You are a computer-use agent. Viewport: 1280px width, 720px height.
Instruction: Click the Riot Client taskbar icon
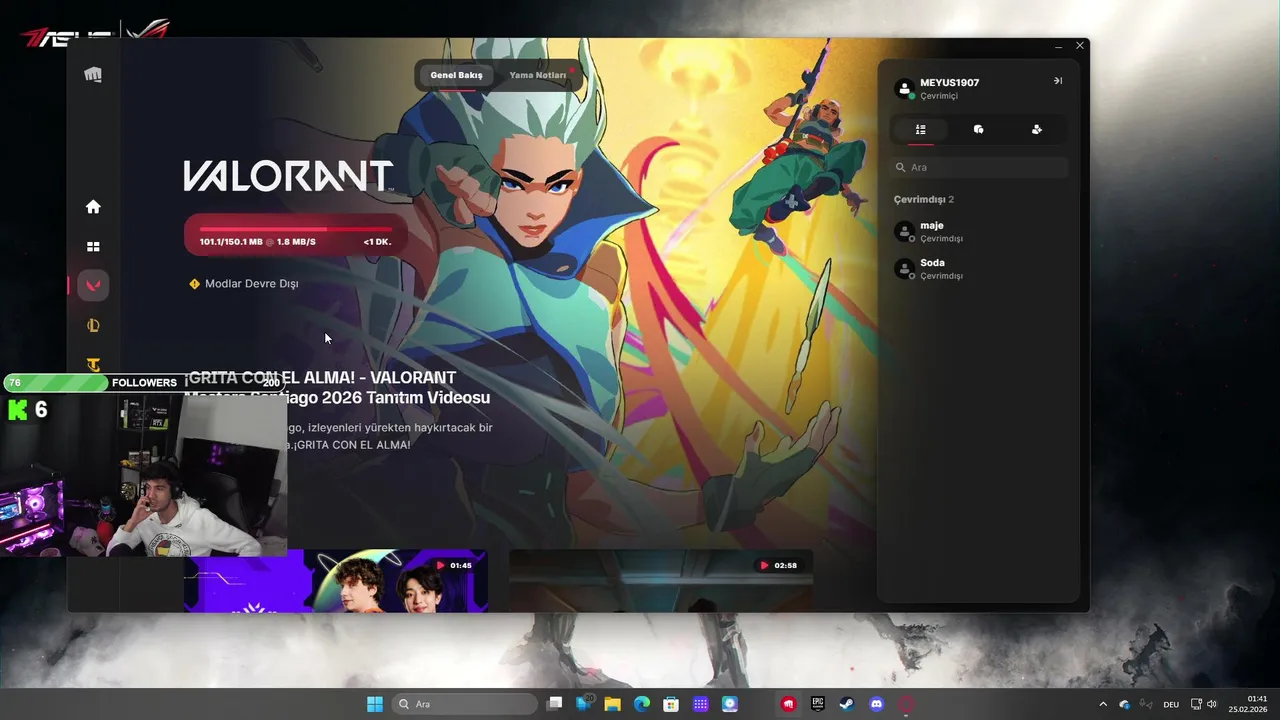click(789, 704)
